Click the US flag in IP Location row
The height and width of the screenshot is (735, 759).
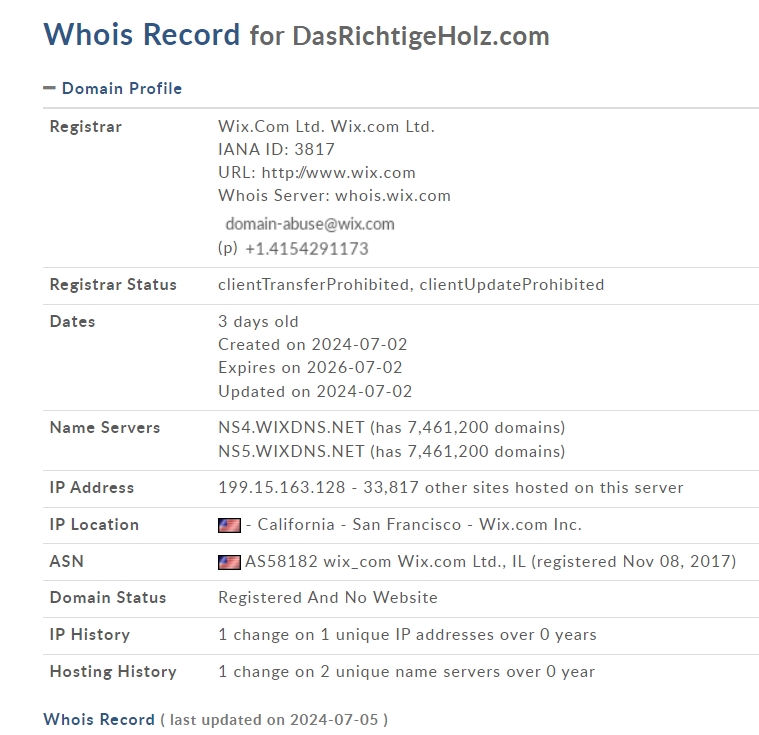pos(229,525)
